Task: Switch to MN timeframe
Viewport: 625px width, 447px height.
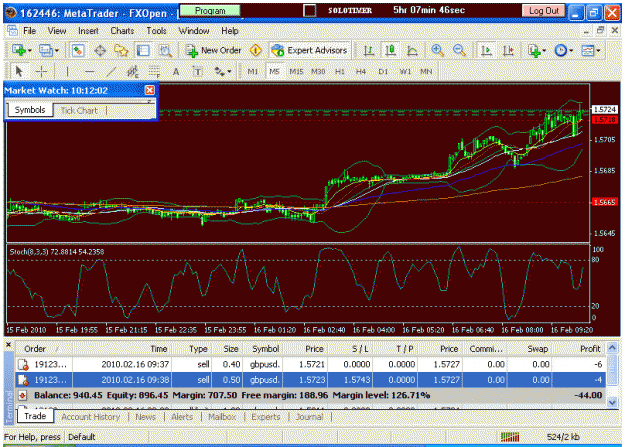Action: (x=426, y=72)
